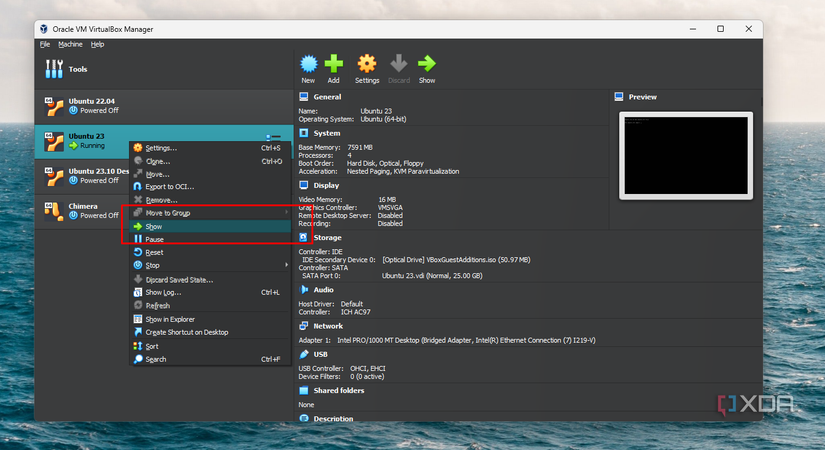Click the Preview panel monitor icon
Viewport: 825px width, 450px height.
[x=619, y=97]
